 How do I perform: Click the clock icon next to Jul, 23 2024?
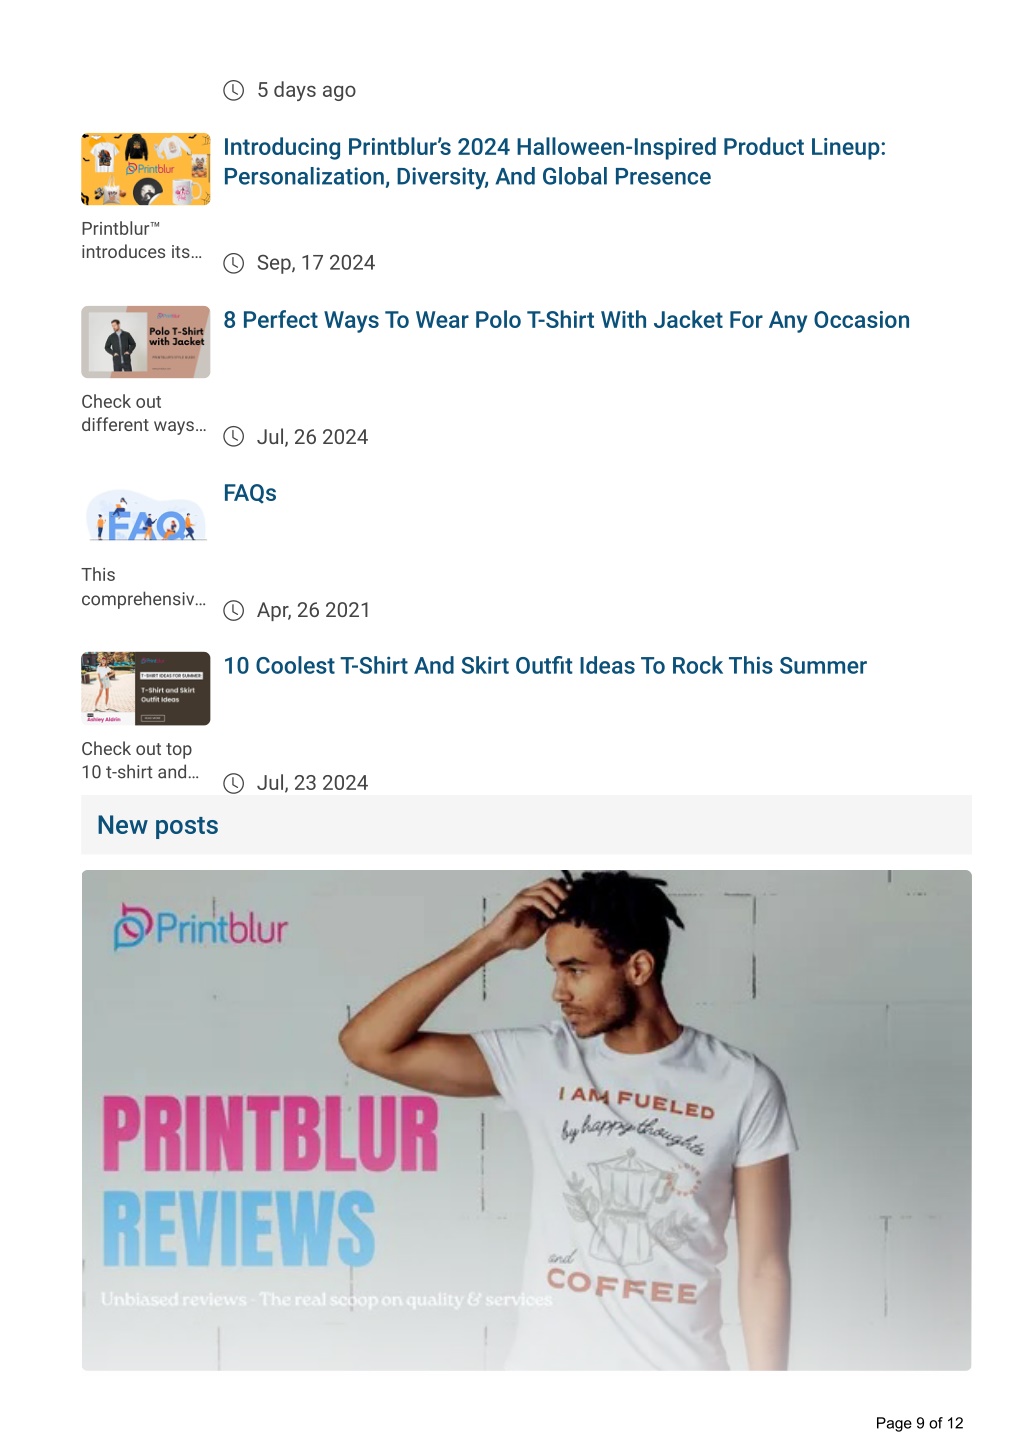(233, 783)
